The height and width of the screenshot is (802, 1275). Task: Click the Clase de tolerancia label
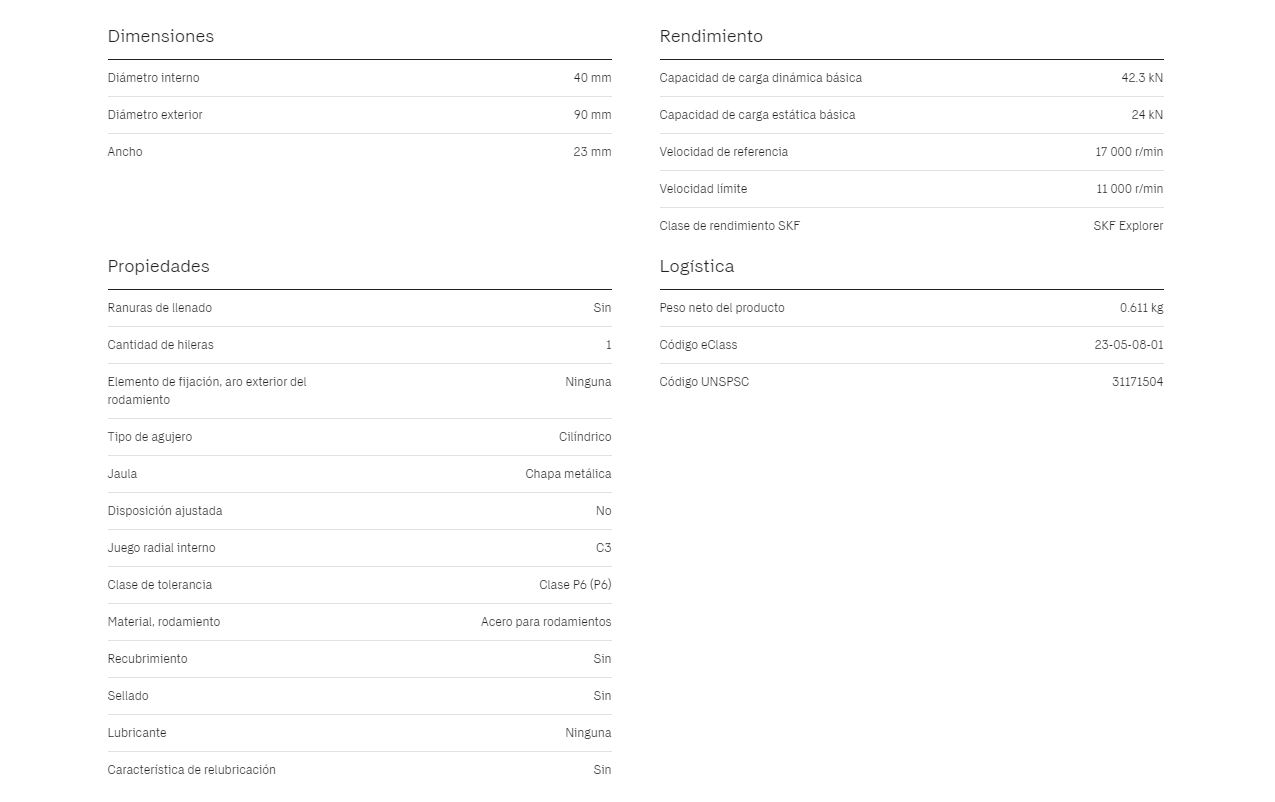[x=160, y=585]
